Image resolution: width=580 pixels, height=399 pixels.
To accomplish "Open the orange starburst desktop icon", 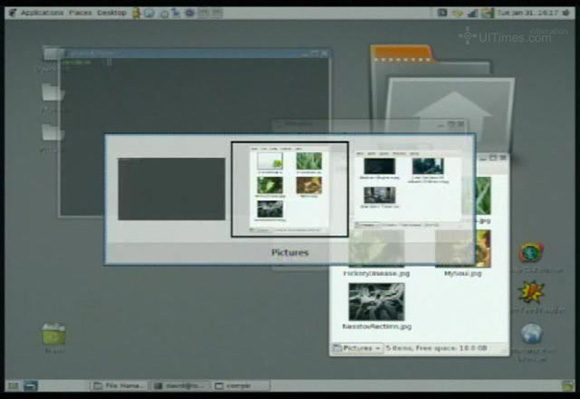I will (532, 292).
